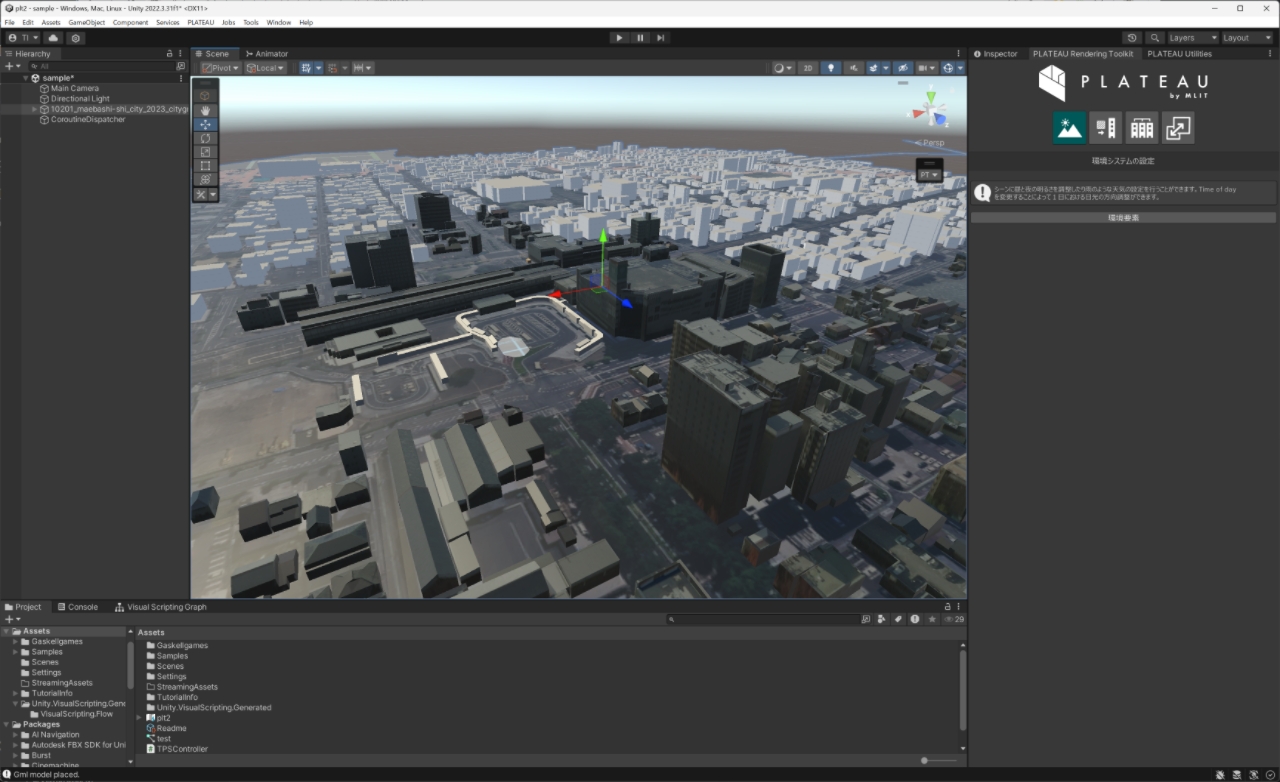Switch to the Console tab
The height and width of the screenshot is (782, 1280).
coord(78,607)
